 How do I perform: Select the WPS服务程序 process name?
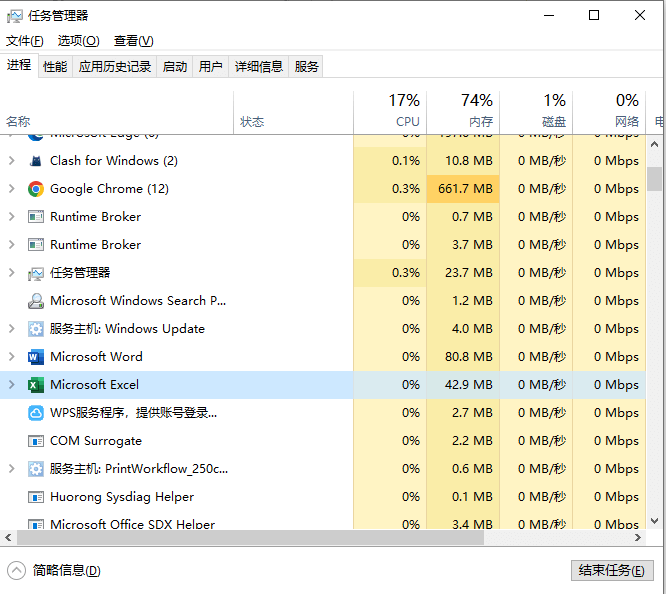(x=133, y=413)
